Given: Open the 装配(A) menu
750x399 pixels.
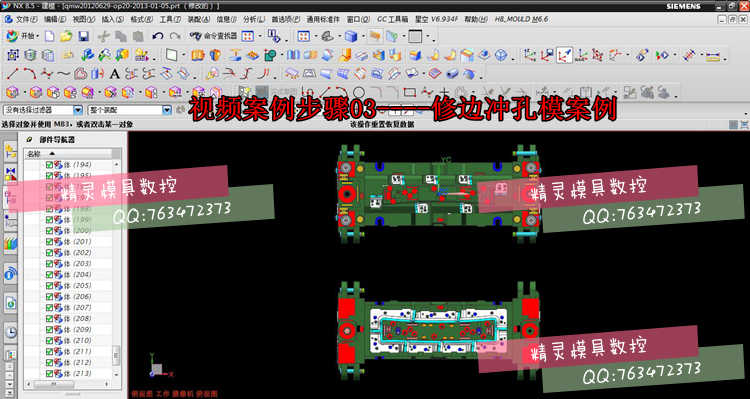Looking at the screenshot, I should 199,20.
